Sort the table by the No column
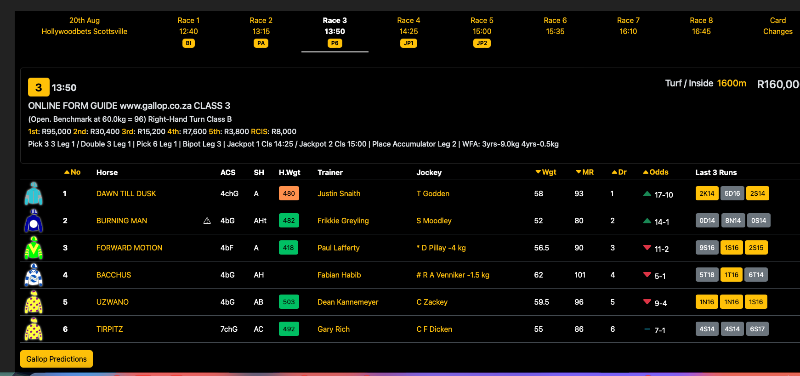The height and width of the screenshot is (376, 800). coord(72,172)
